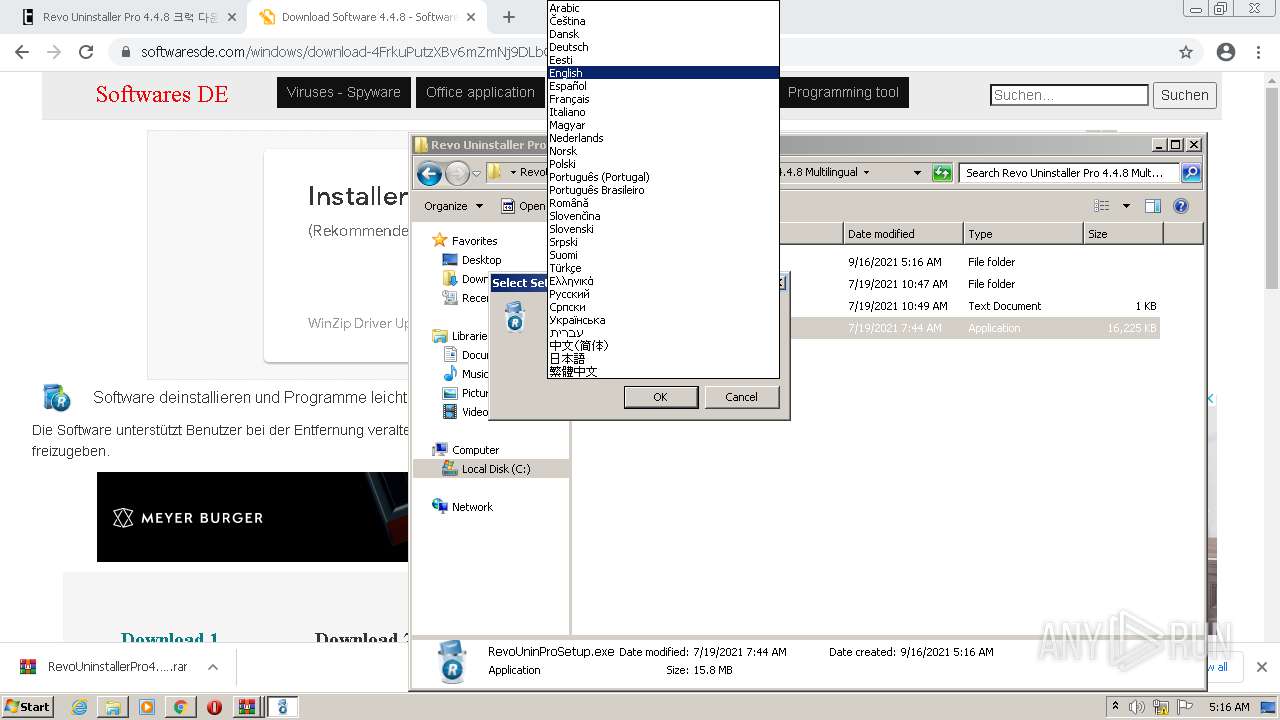This screenshot has width=1280, height=720.
Task: Choose English from language list
Action: tap(663, 73)
